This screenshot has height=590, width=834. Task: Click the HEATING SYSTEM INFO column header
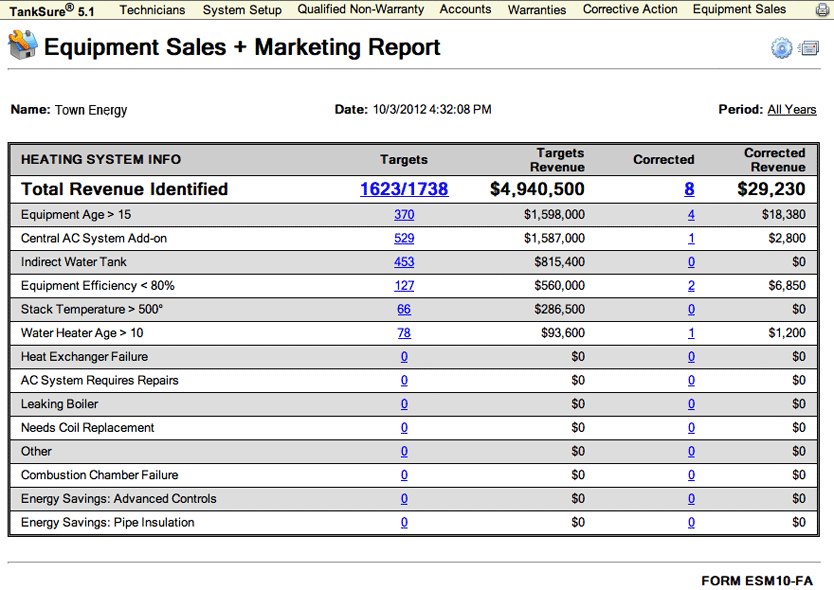[x=101, y=160]
